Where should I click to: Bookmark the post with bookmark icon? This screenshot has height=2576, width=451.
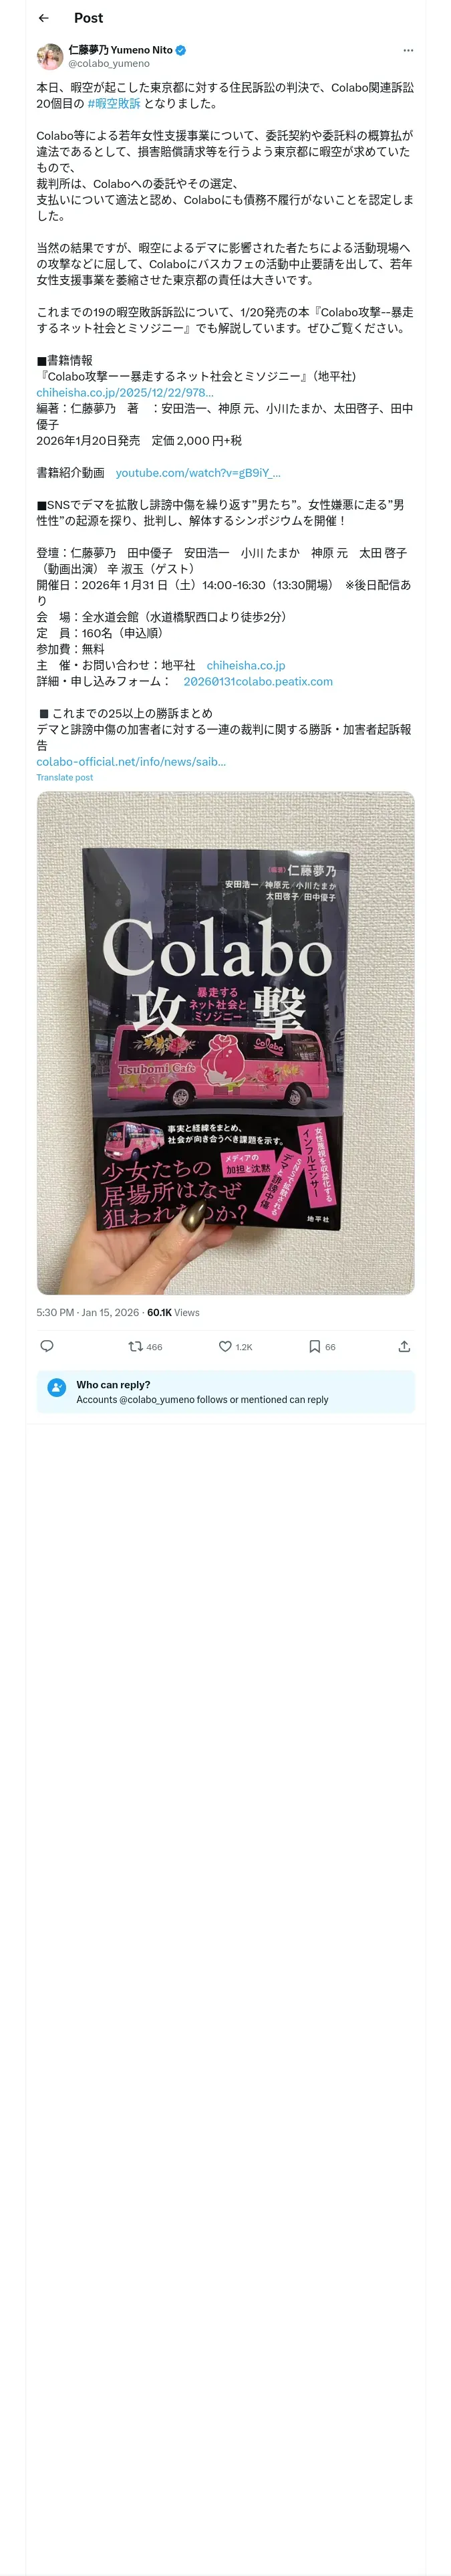click(322, 1346)
